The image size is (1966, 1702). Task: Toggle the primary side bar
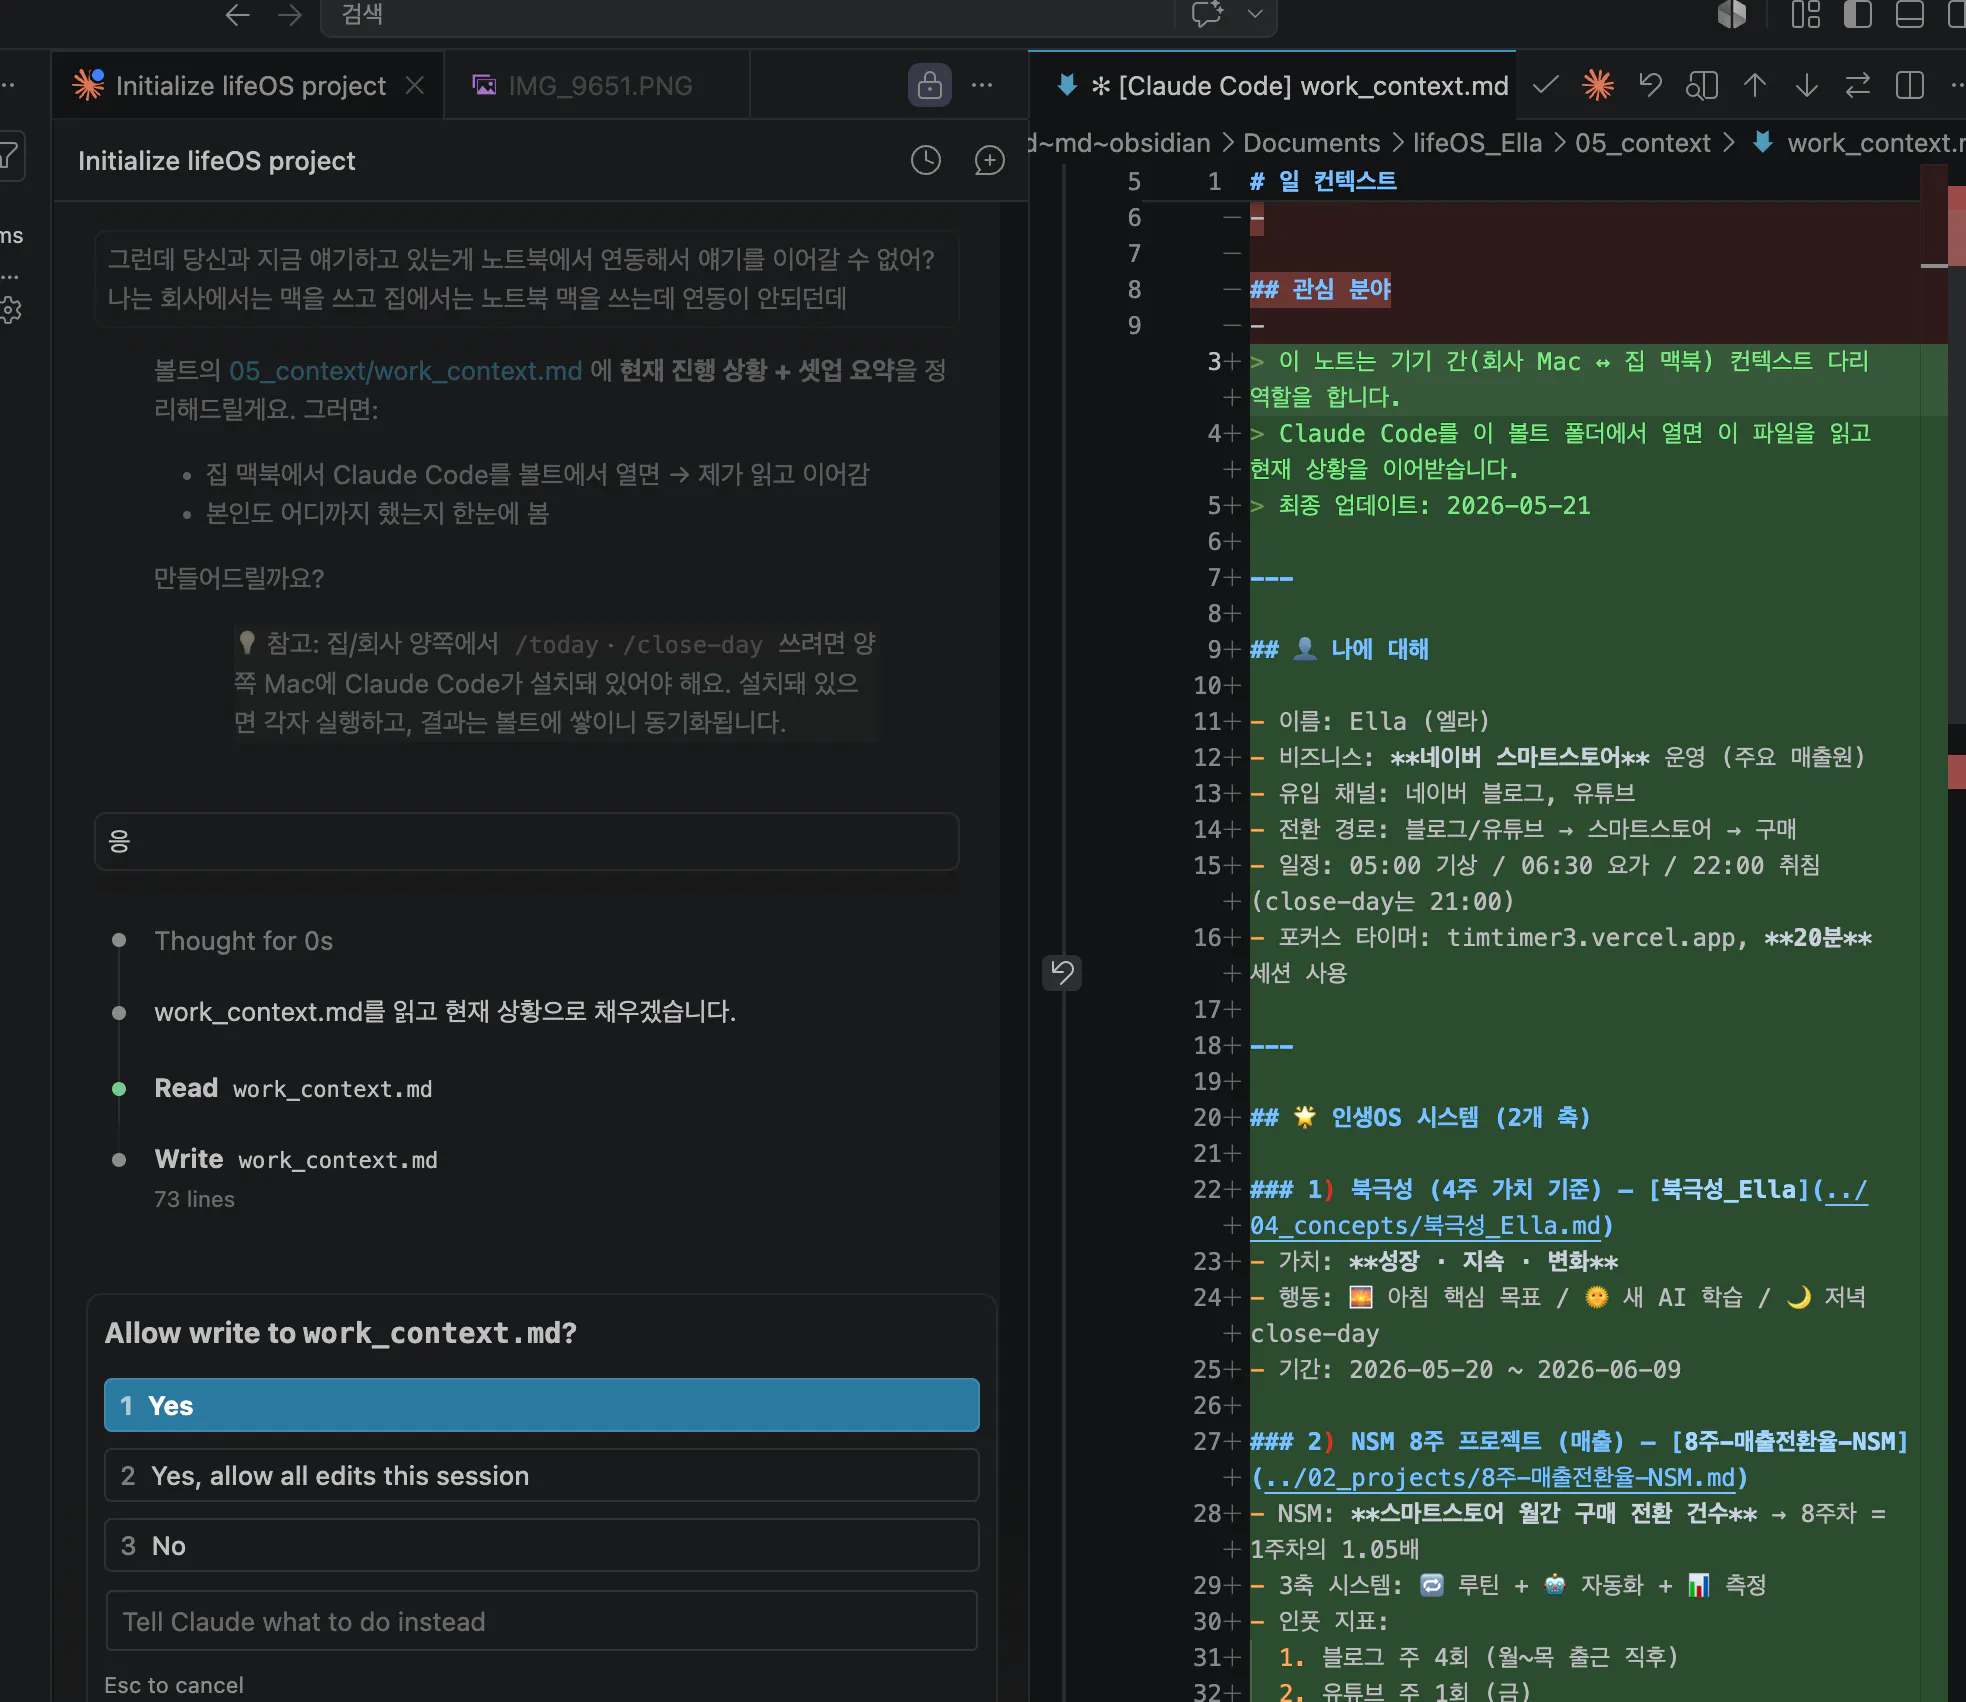[1857, 14]
